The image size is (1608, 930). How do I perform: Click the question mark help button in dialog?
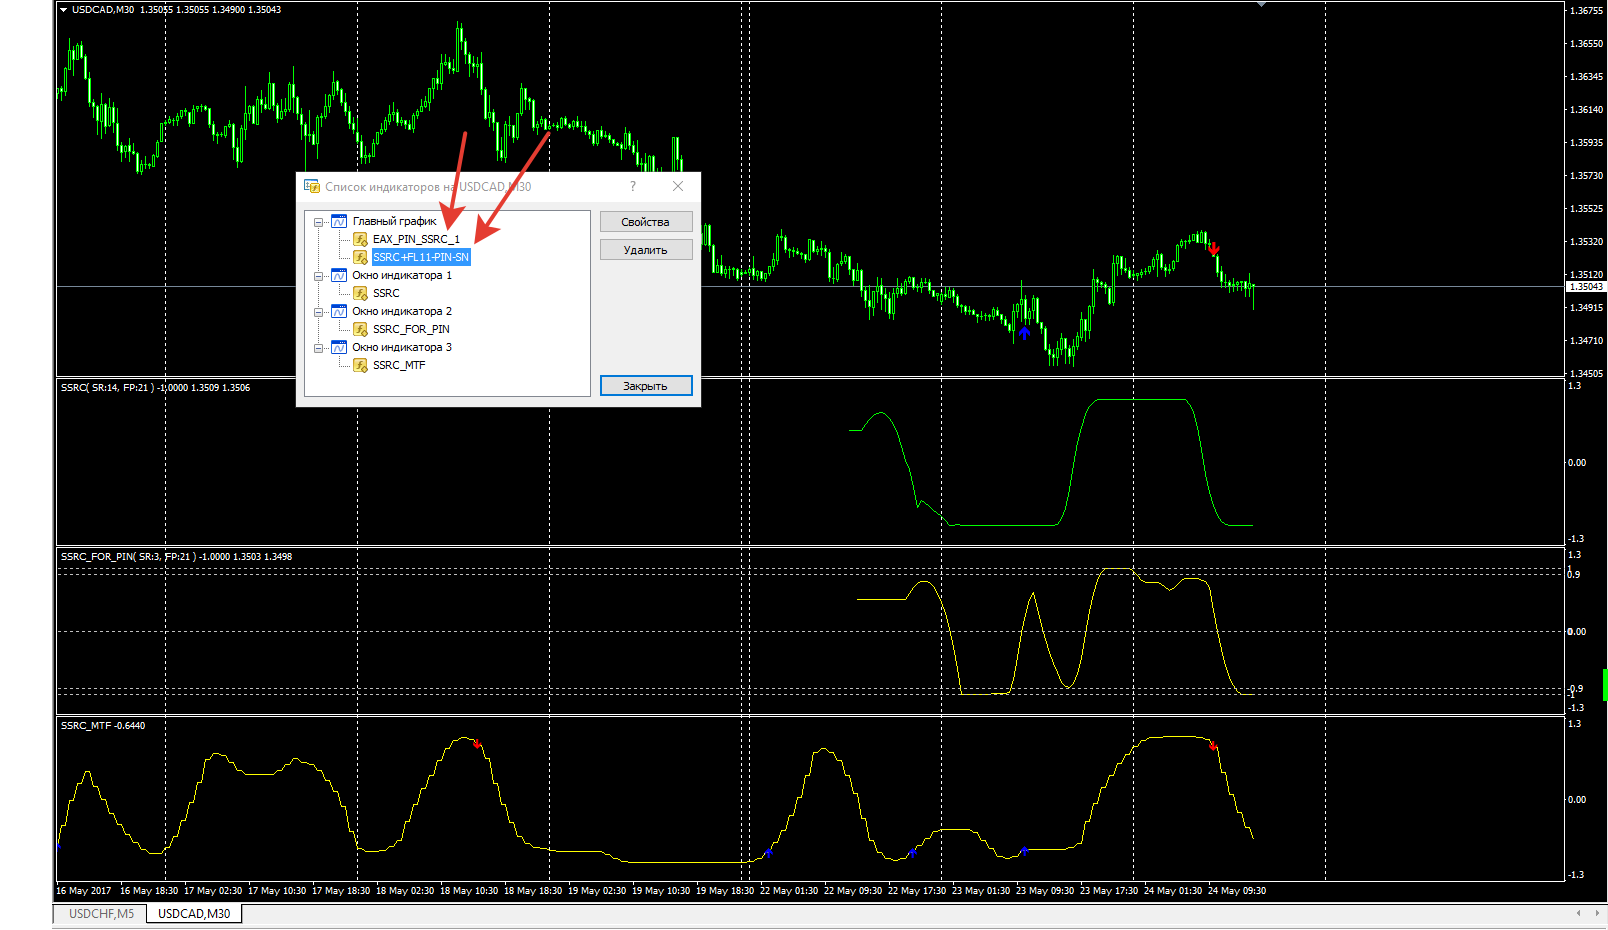(x=633, y=186)
